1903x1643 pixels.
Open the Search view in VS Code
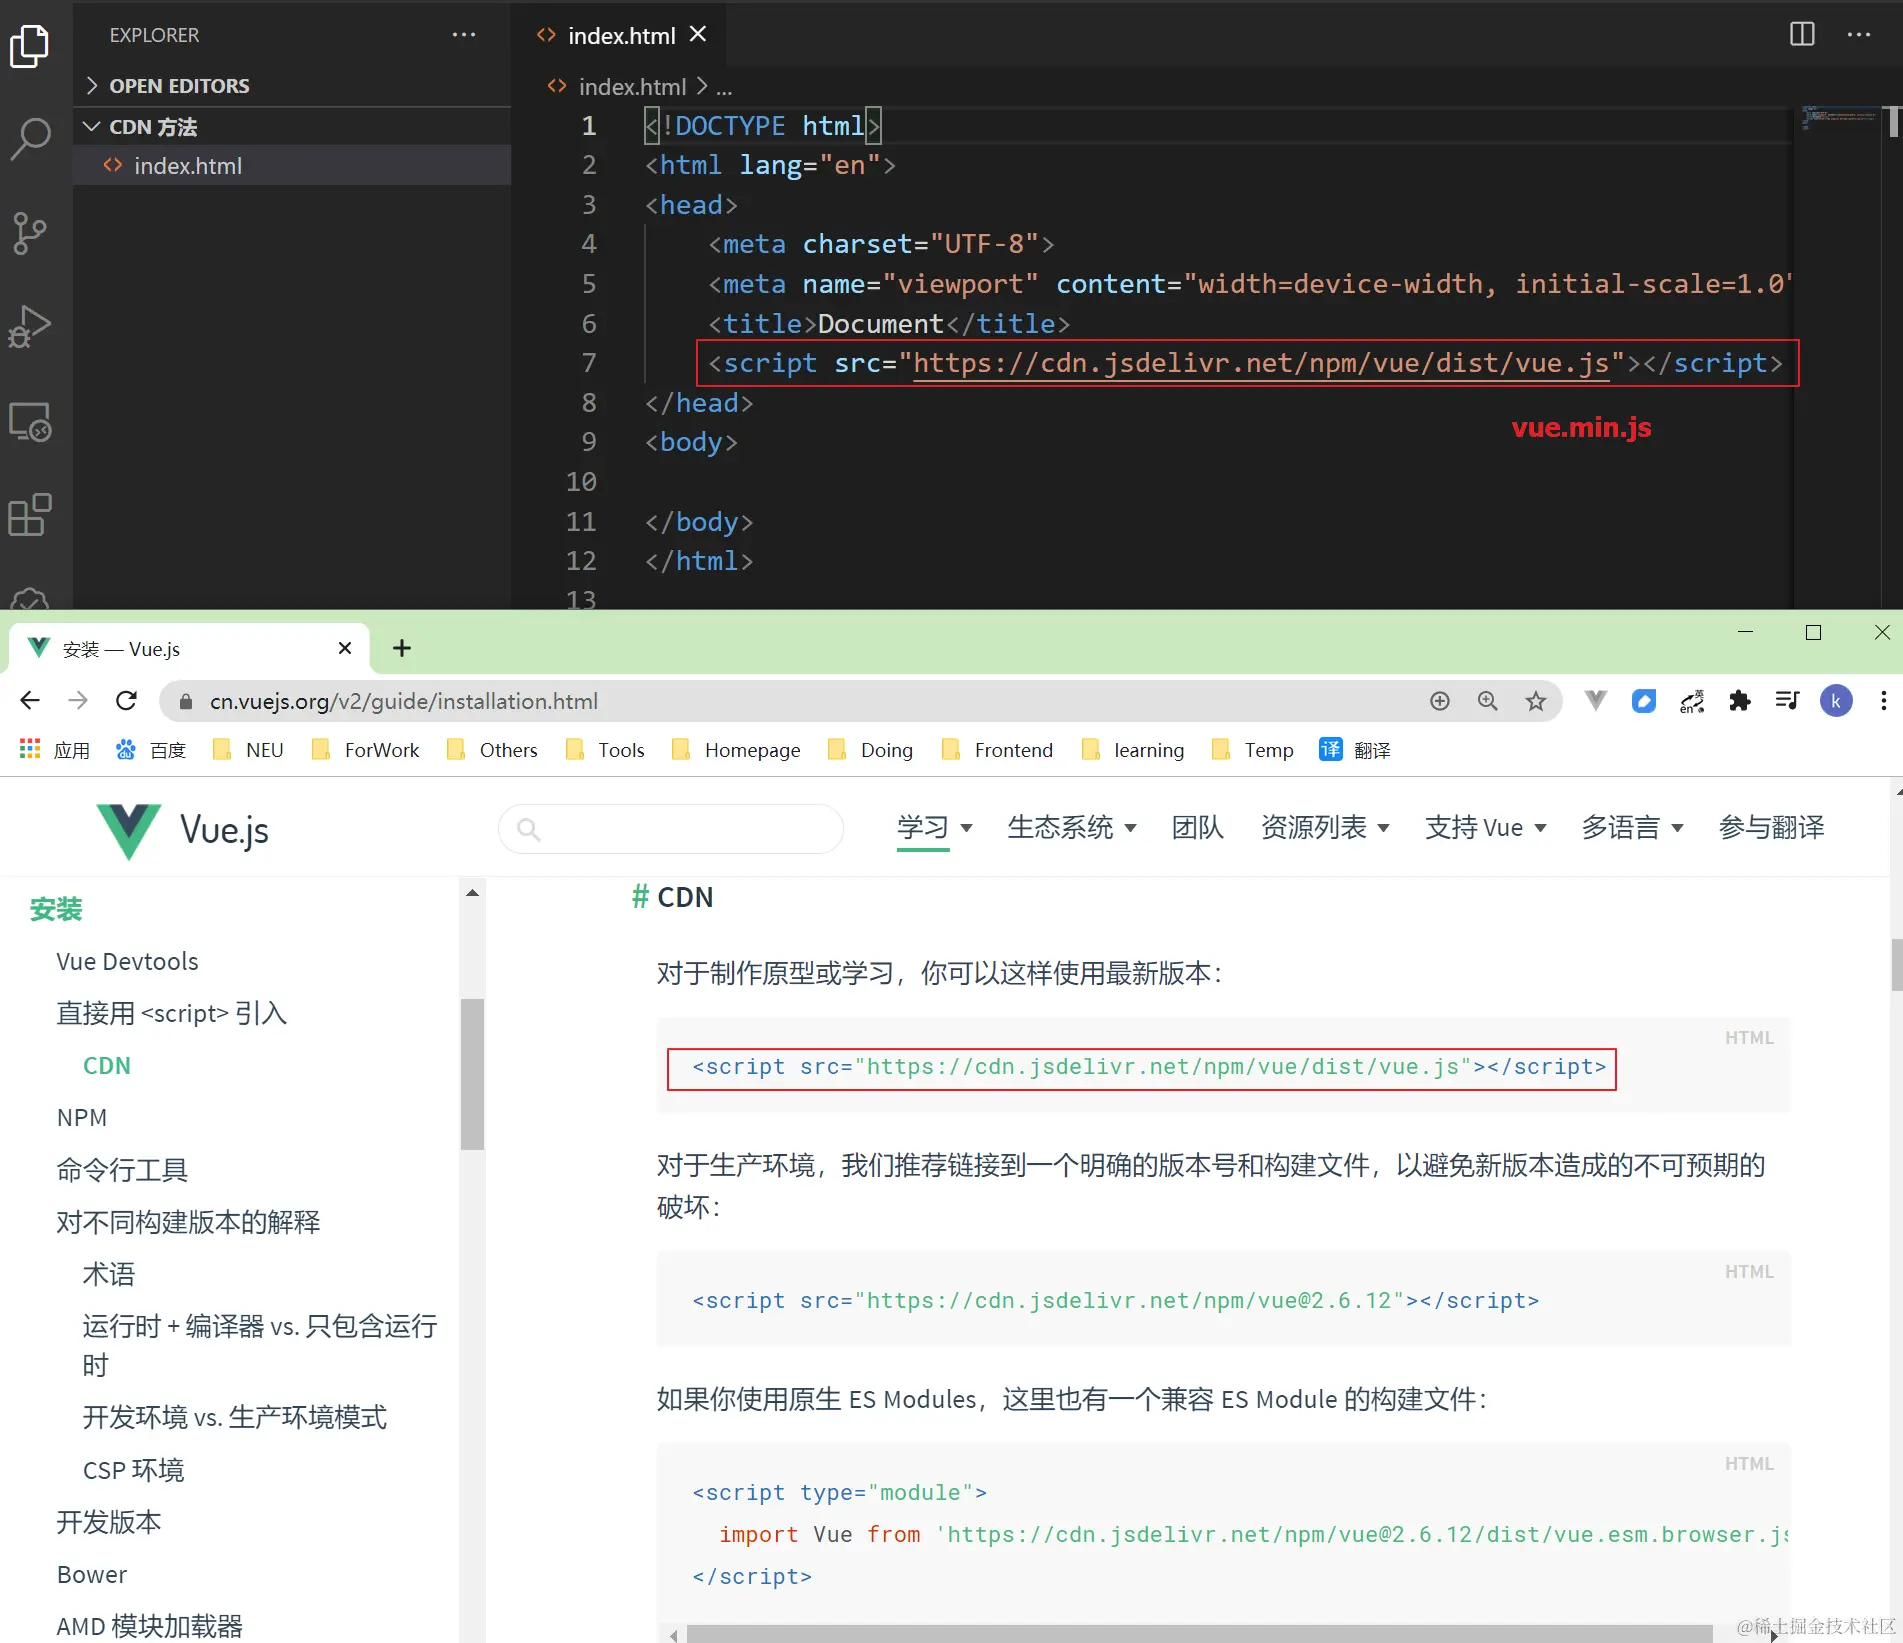(x=30, y=139)
